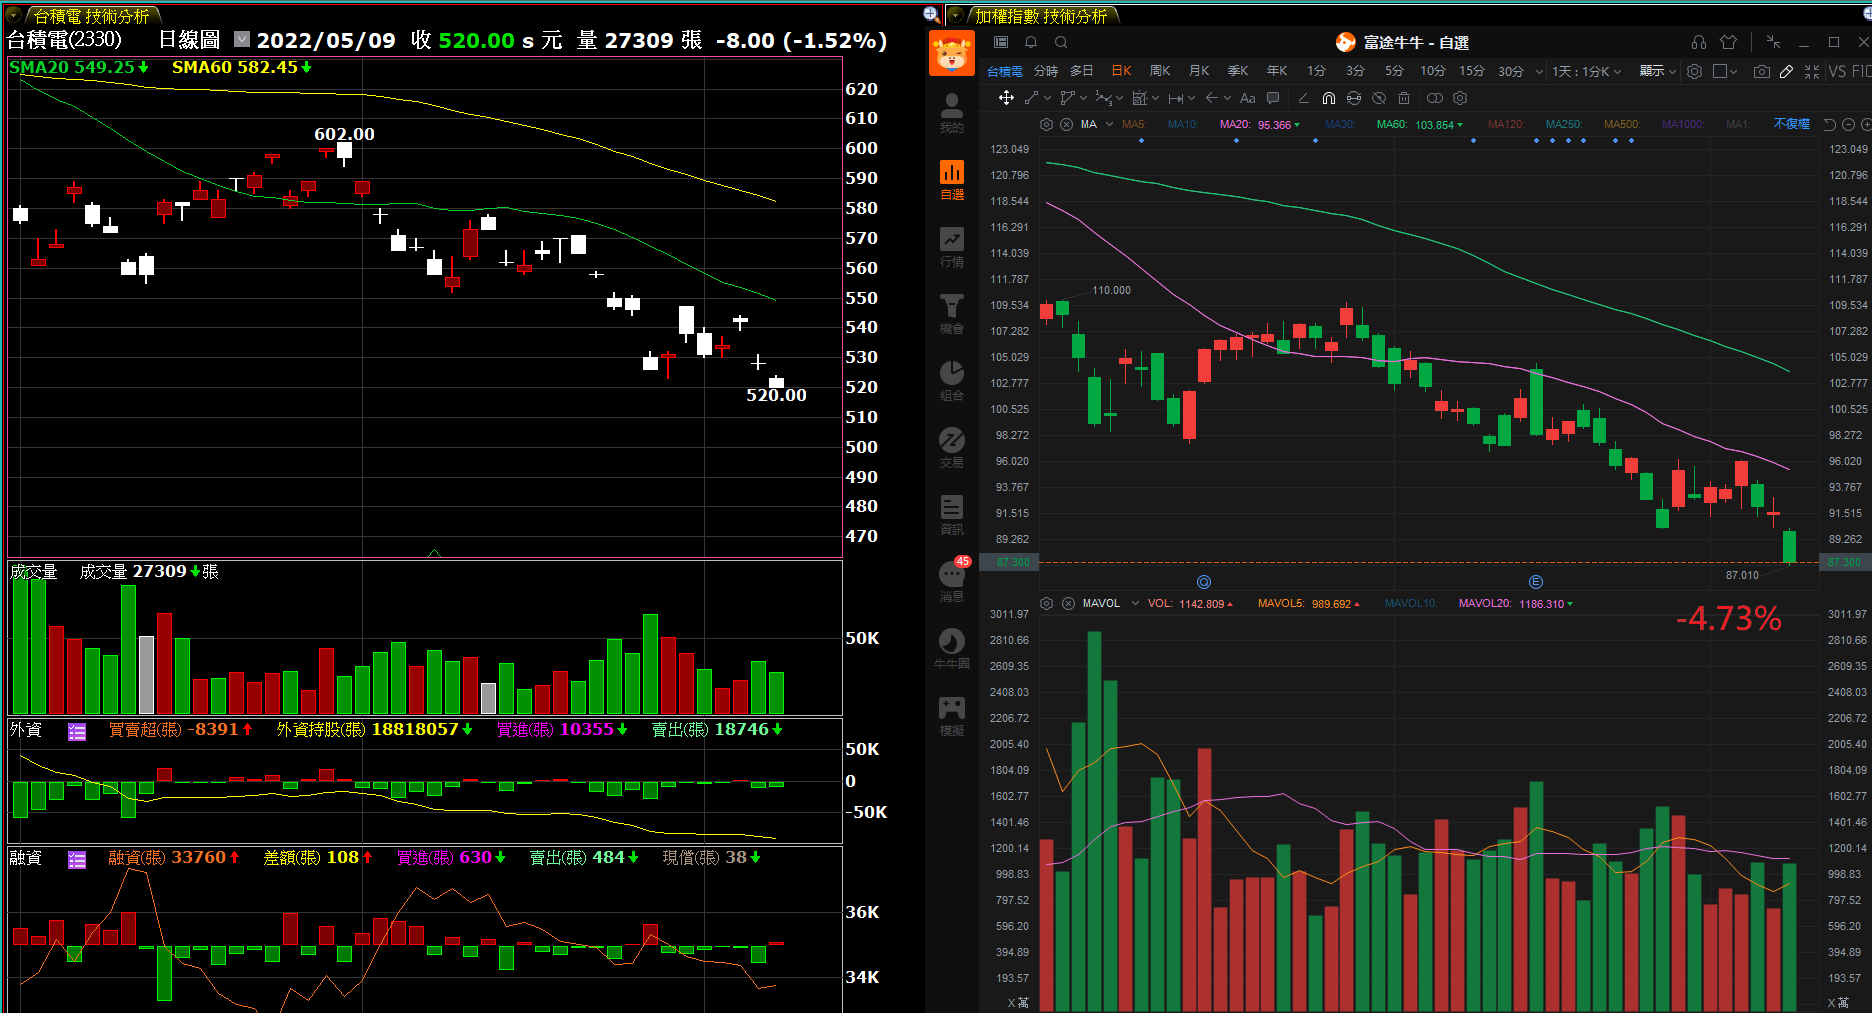Open the notification bell in Futu title bar

point(1031,42)
